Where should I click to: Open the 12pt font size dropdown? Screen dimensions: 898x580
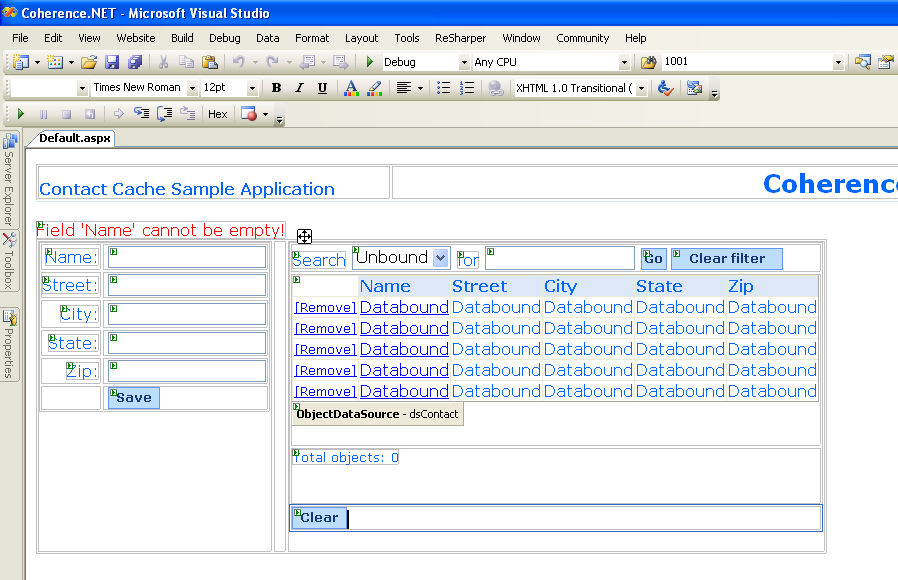tap(252, 88)
